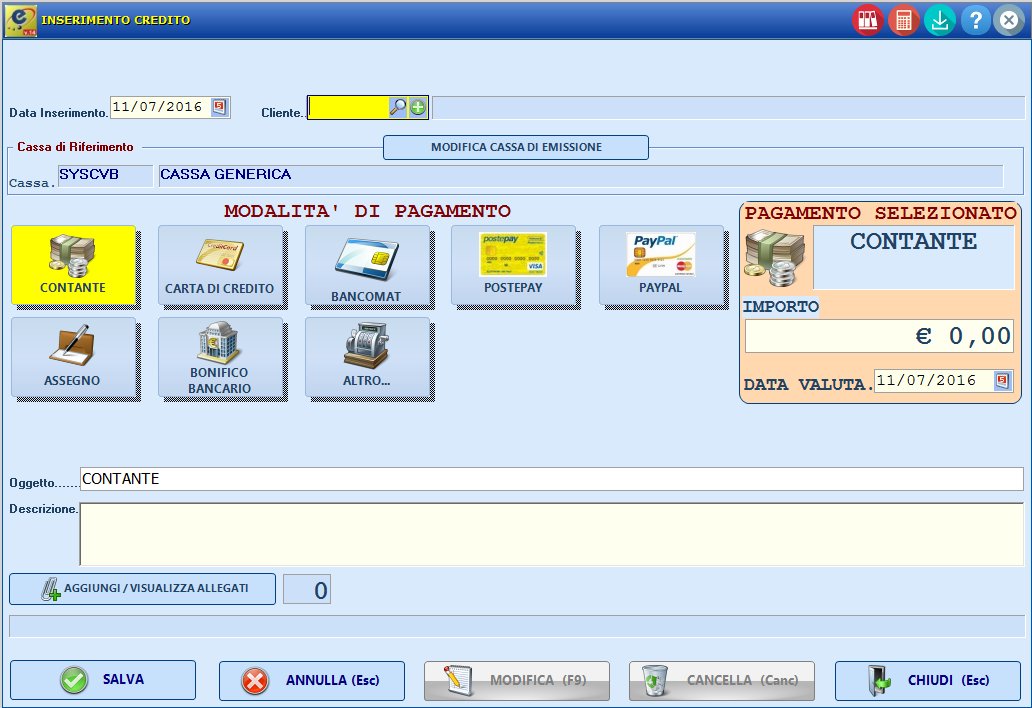The width and height of the screenshot is (1032, 708).
Task: Add new client with green plus icon
Action: (418, 107)
